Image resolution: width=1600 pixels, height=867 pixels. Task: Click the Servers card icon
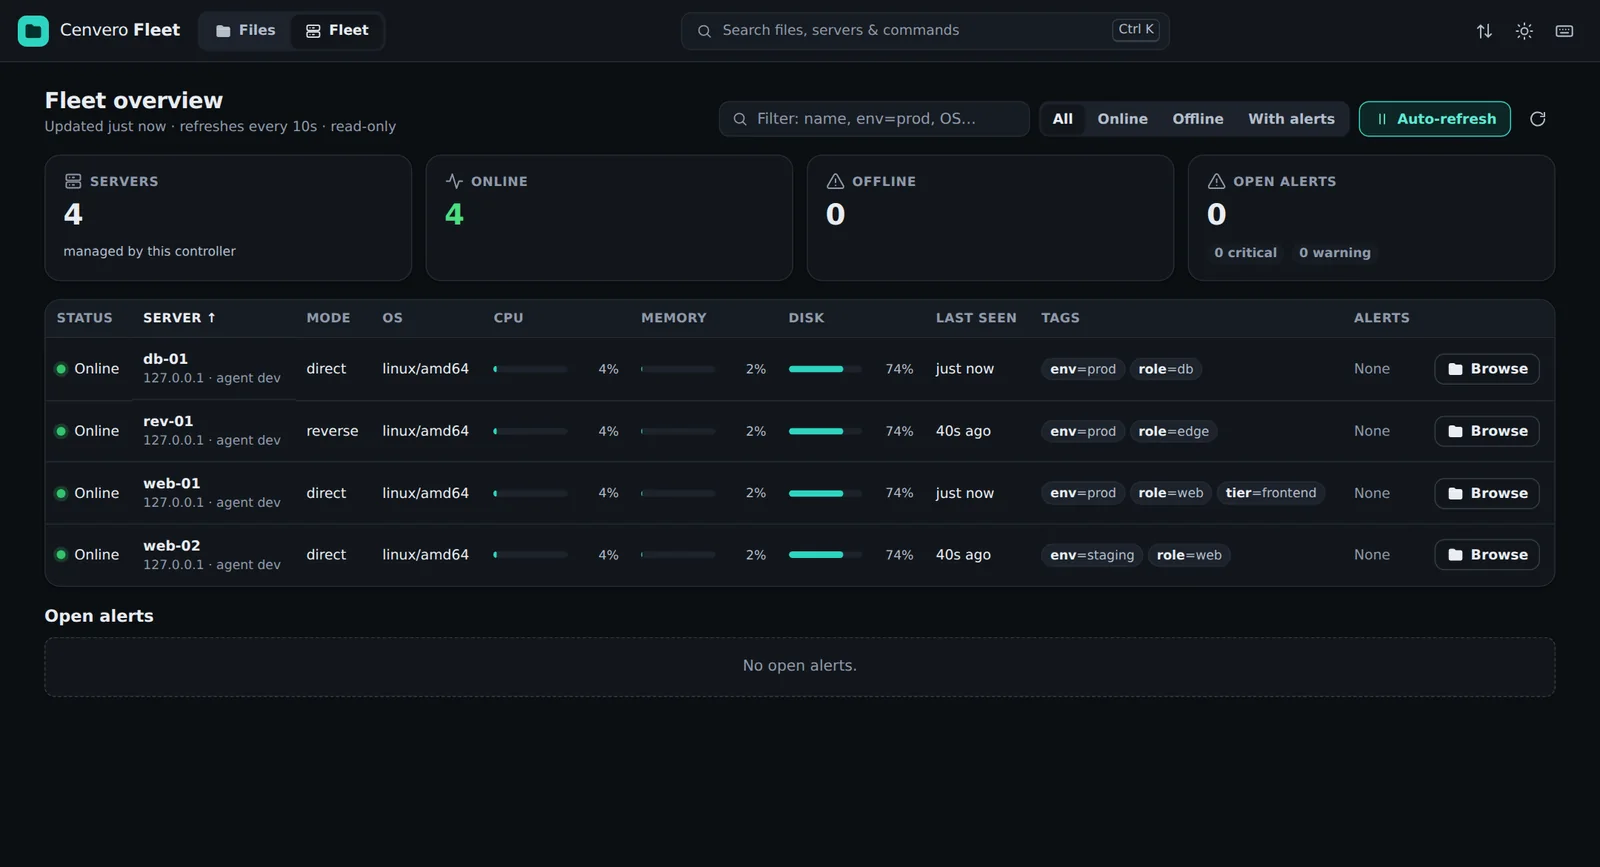[x=73, y=181]
